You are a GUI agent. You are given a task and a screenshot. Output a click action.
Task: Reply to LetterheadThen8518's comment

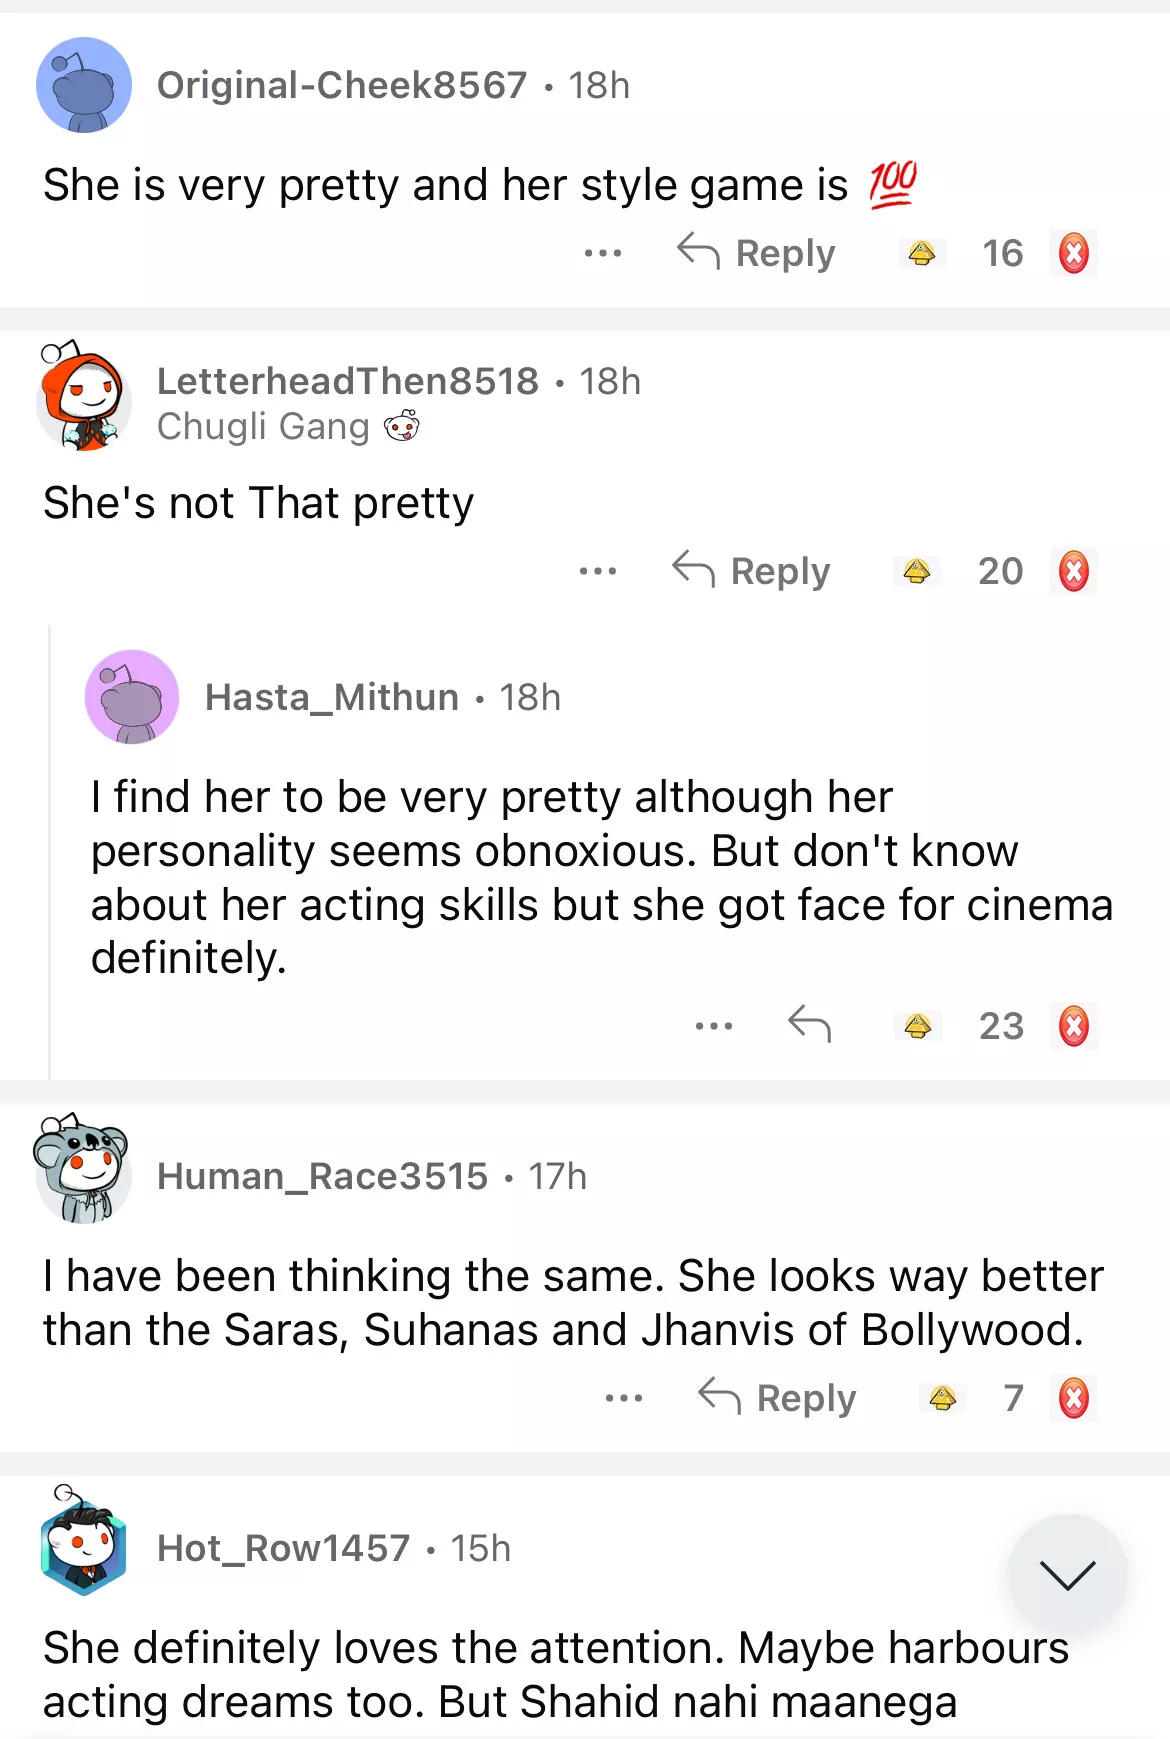click(x=752, y=571)
